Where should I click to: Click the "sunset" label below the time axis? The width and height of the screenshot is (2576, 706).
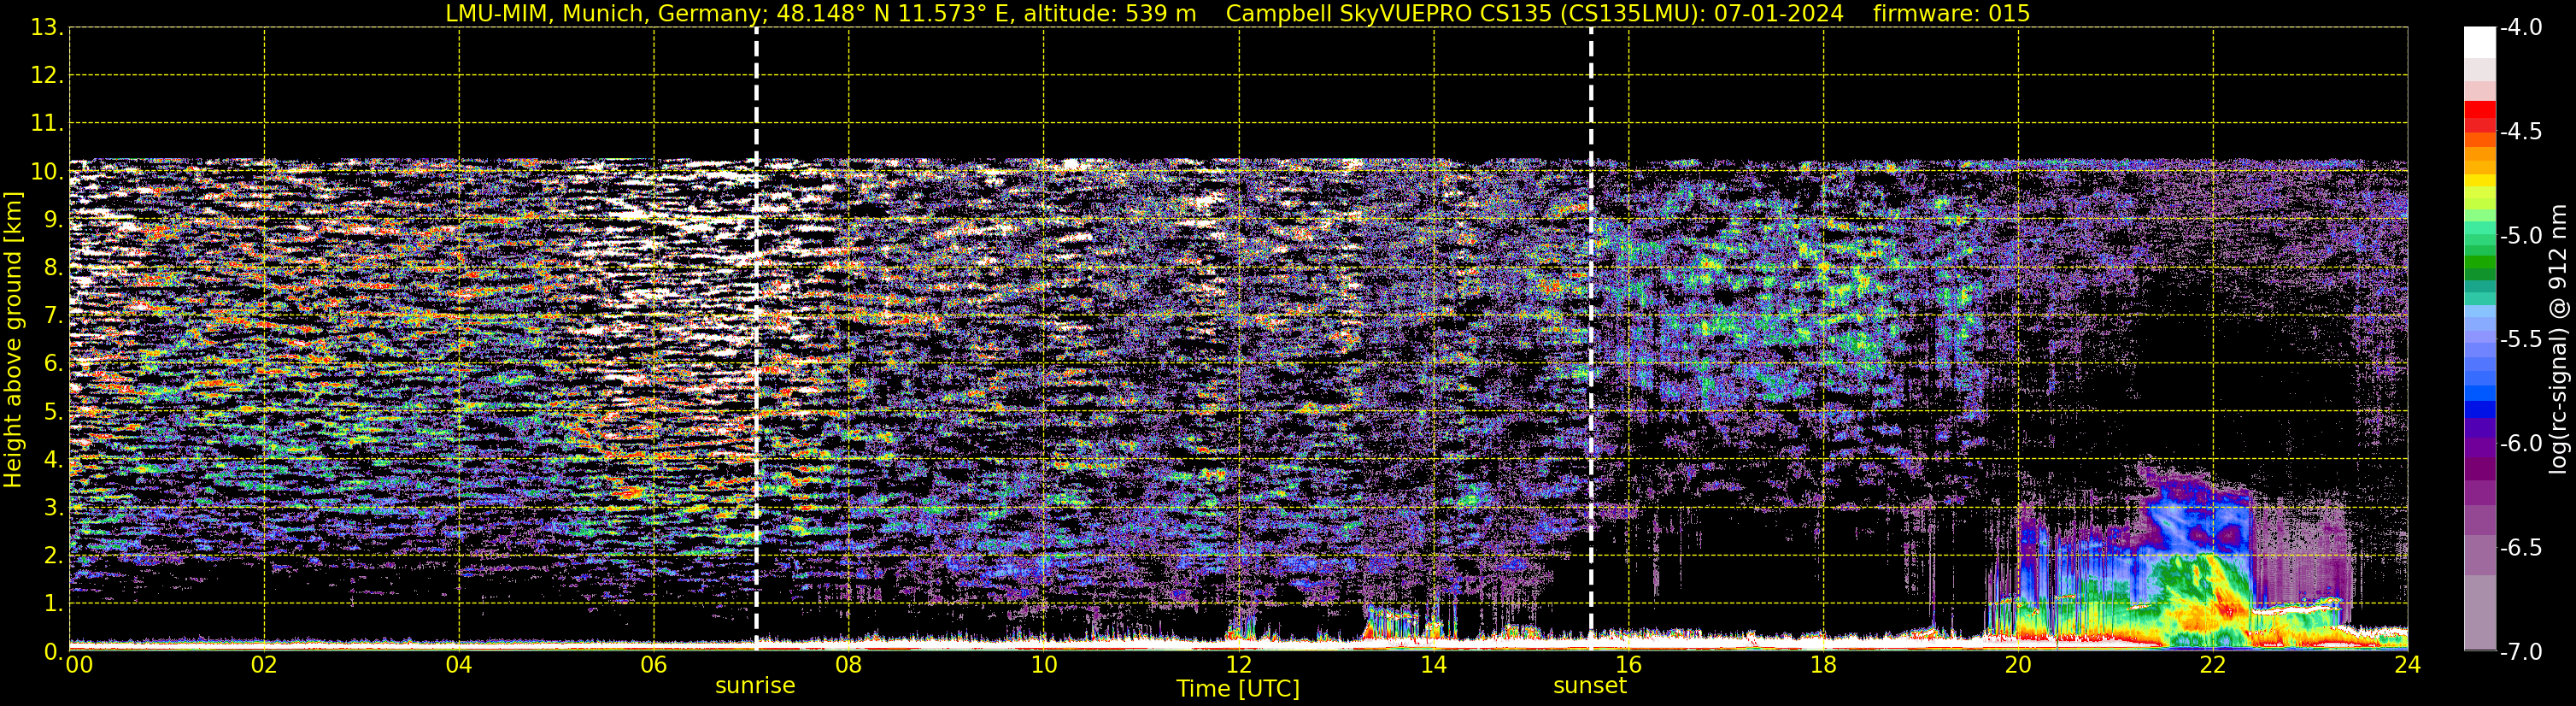tap(1590, 686)
